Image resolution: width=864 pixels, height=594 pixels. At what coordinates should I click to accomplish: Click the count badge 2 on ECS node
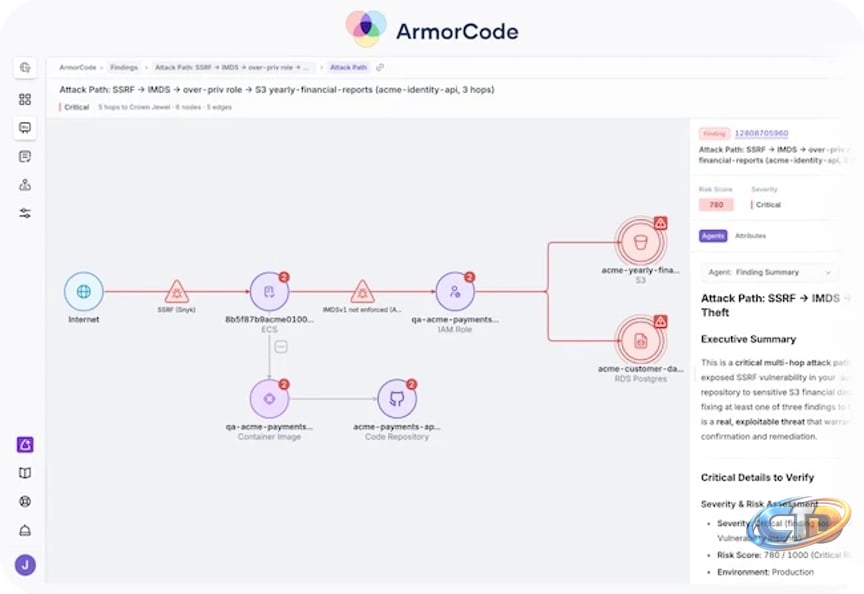pos(284,277)
